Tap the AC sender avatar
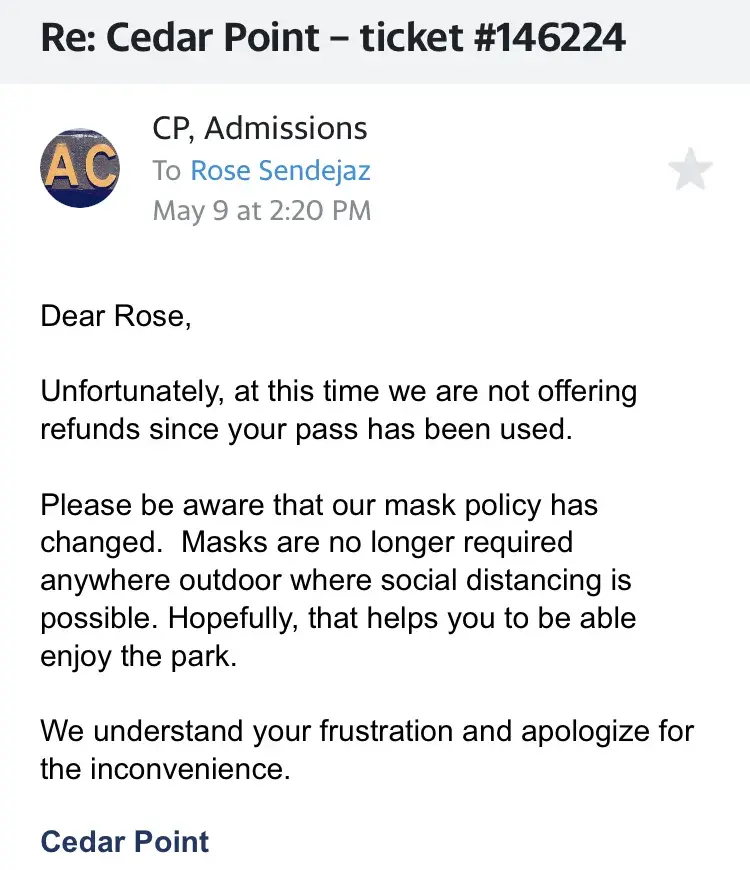Viewport: 750px width, 870px height. pyautogui.click(x=79, y=169)
